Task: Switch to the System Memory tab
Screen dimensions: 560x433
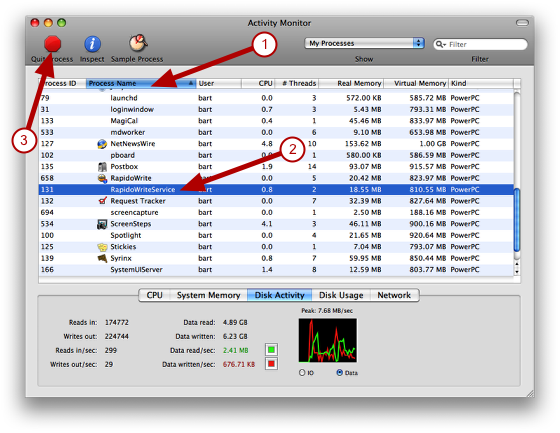Action: tap(209, 295)
